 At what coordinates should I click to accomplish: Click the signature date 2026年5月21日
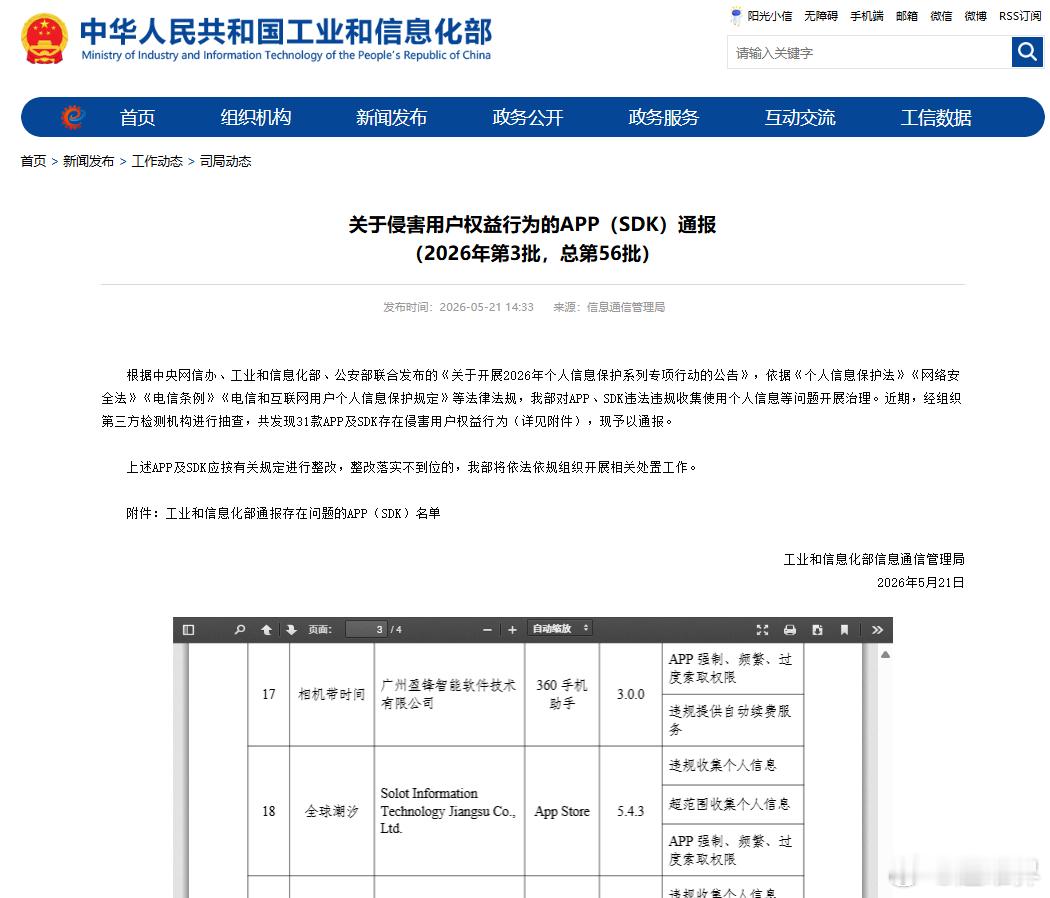coord(921,583)
